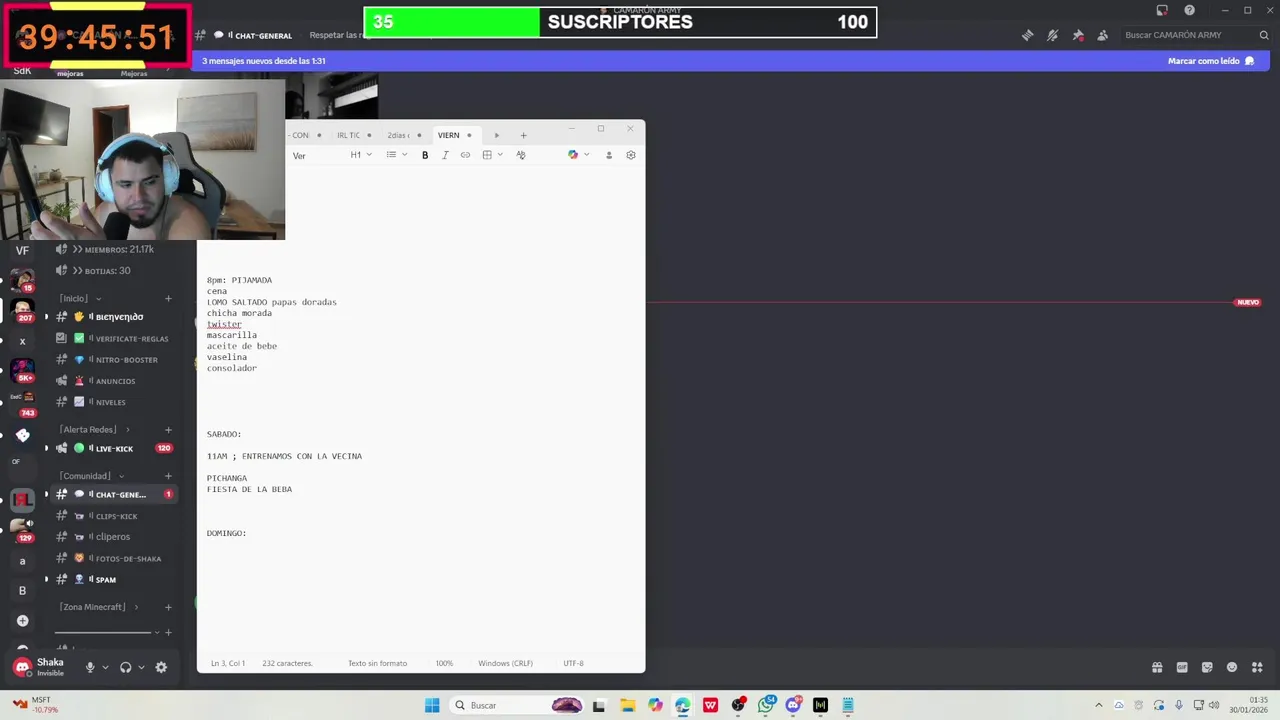Show pinned messages in Discord
Screen dimensions: 1280x720
point(1078,35)
